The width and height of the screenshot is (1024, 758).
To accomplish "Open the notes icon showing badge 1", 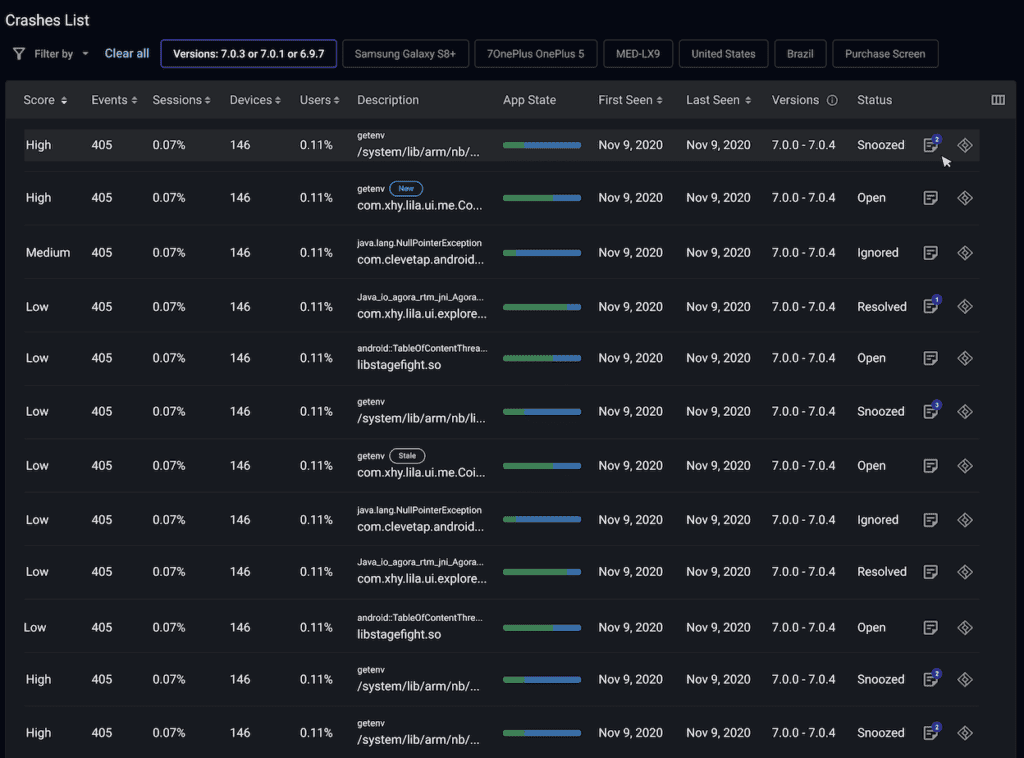I will coord(931,306).
